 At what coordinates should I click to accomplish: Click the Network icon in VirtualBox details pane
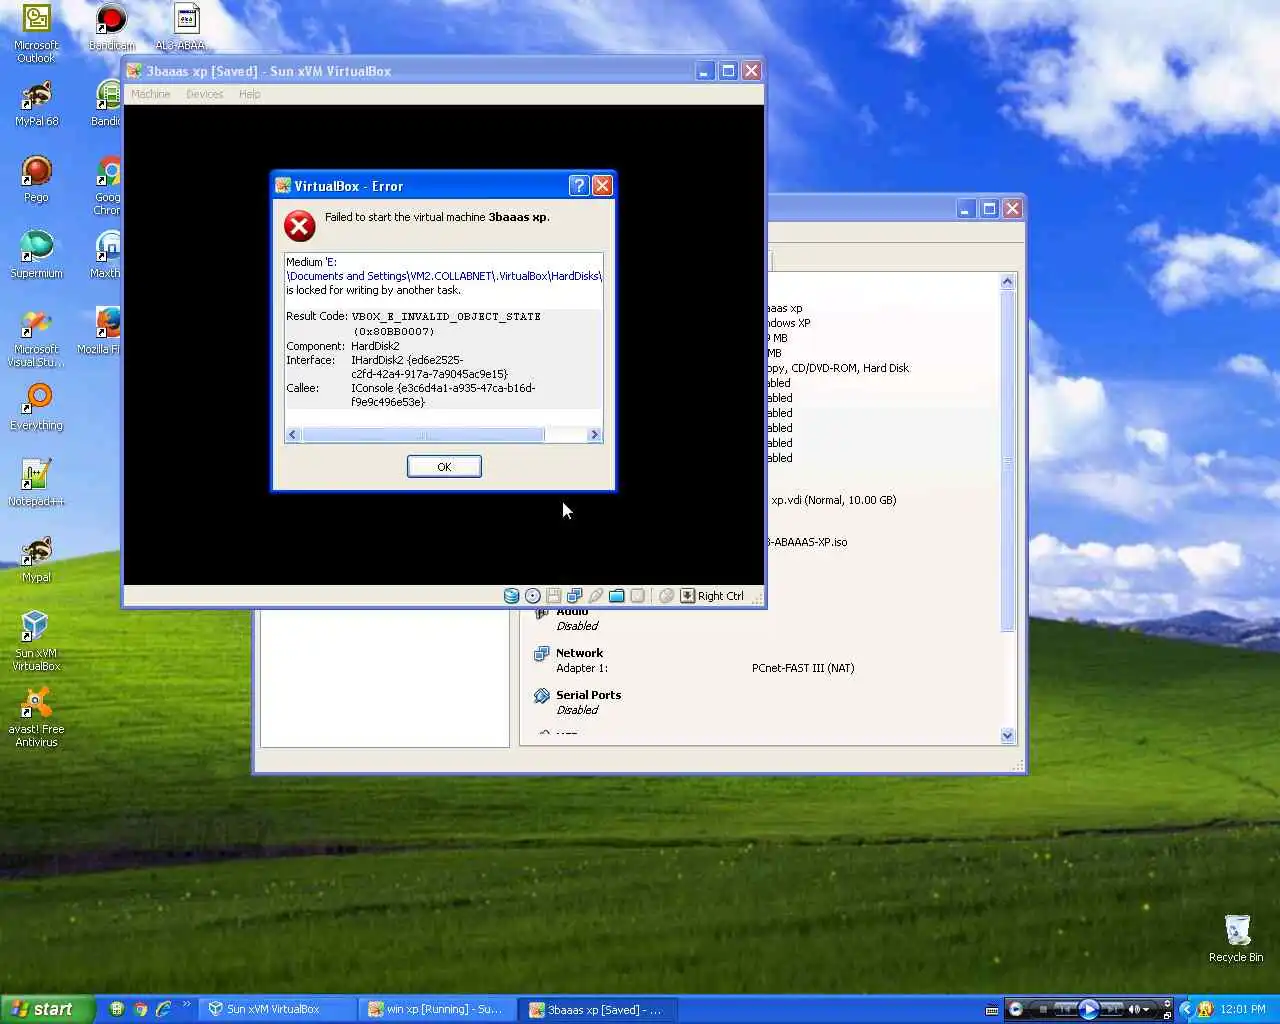click(541, 654)
